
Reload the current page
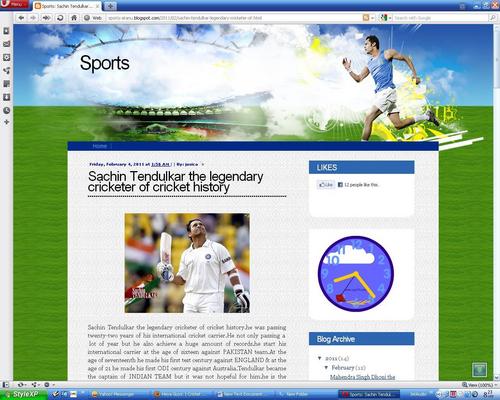tap(60, 18)
